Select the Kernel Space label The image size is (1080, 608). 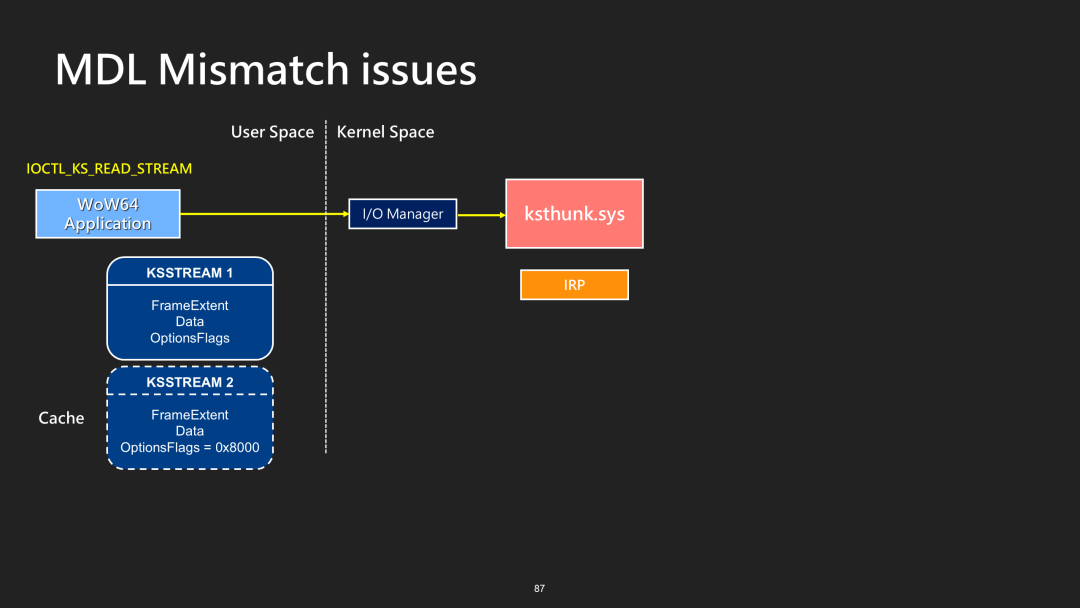click(385, 132)
